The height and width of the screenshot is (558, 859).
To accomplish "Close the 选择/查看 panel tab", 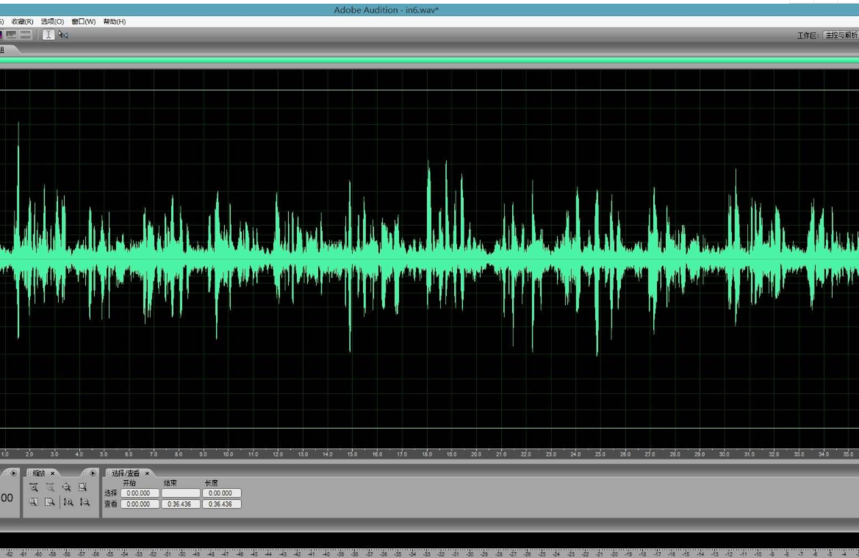I will point(147,473).
